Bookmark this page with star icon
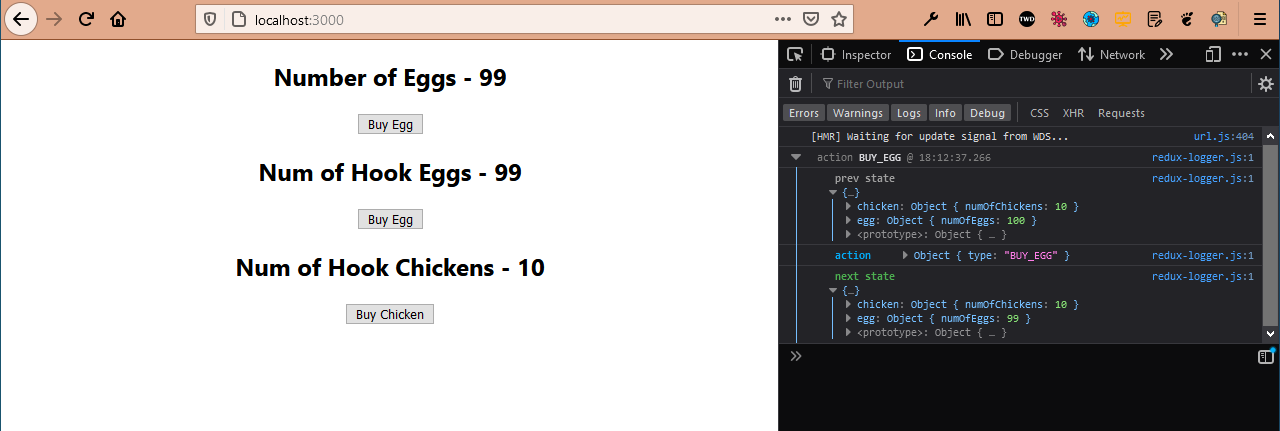Viewport: 1280px width, 431px height. tap(839, 19)
